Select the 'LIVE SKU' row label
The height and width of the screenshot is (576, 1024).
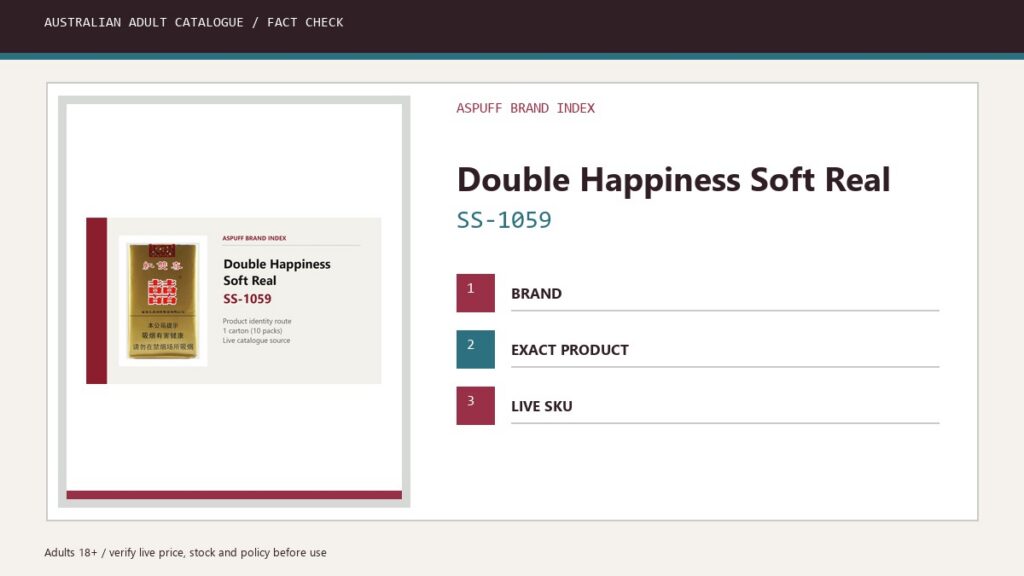[x=541, y=406]
